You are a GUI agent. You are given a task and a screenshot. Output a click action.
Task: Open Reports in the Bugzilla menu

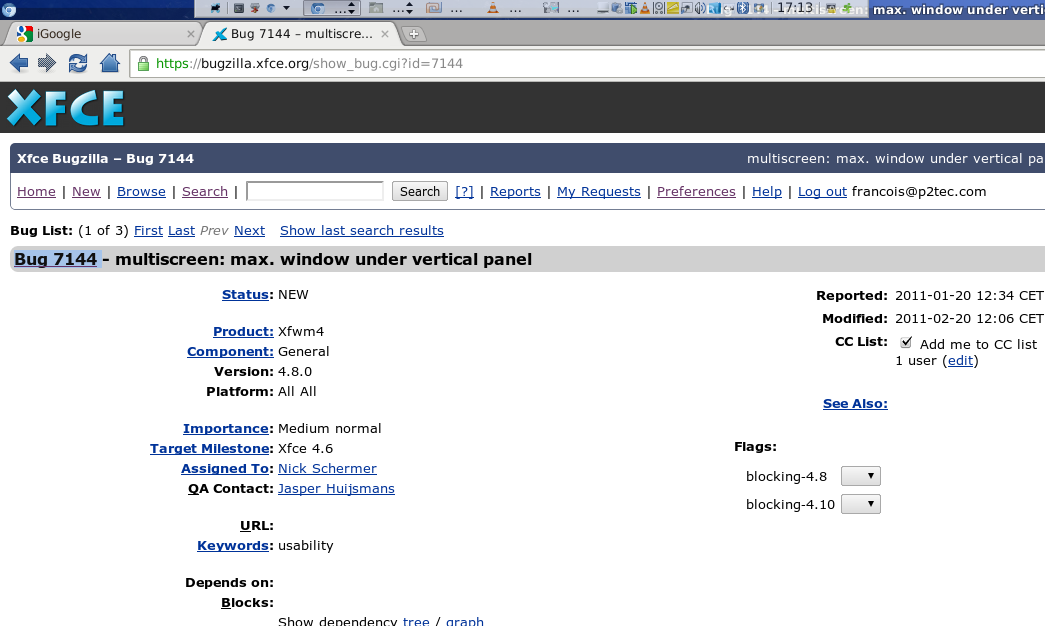tap(515, 191)
